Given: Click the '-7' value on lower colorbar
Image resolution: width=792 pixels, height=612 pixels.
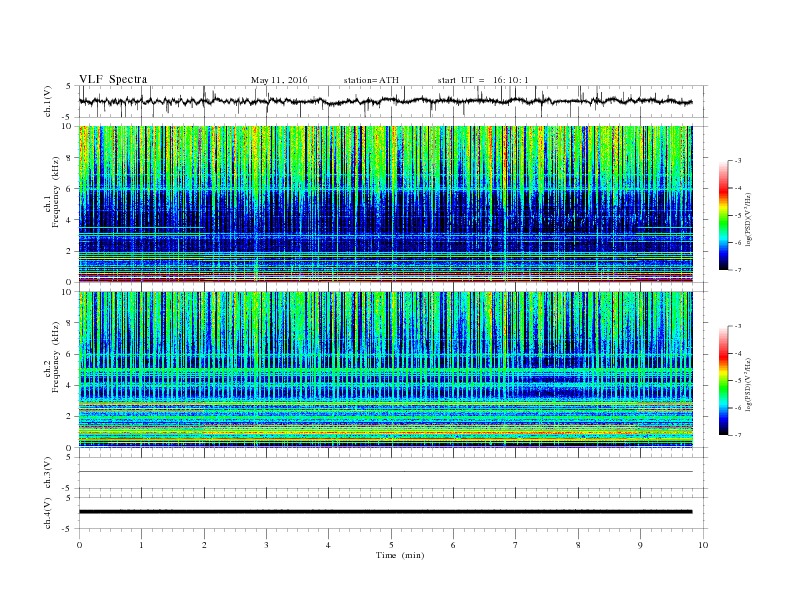Looking at the screenshot, I should (x=738, y=435).
